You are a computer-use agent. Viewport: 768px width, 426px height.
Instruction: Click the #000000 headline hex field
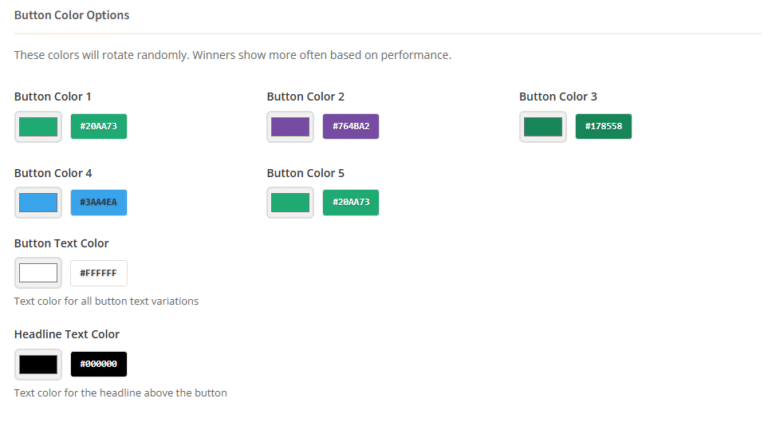click(99, 364)
